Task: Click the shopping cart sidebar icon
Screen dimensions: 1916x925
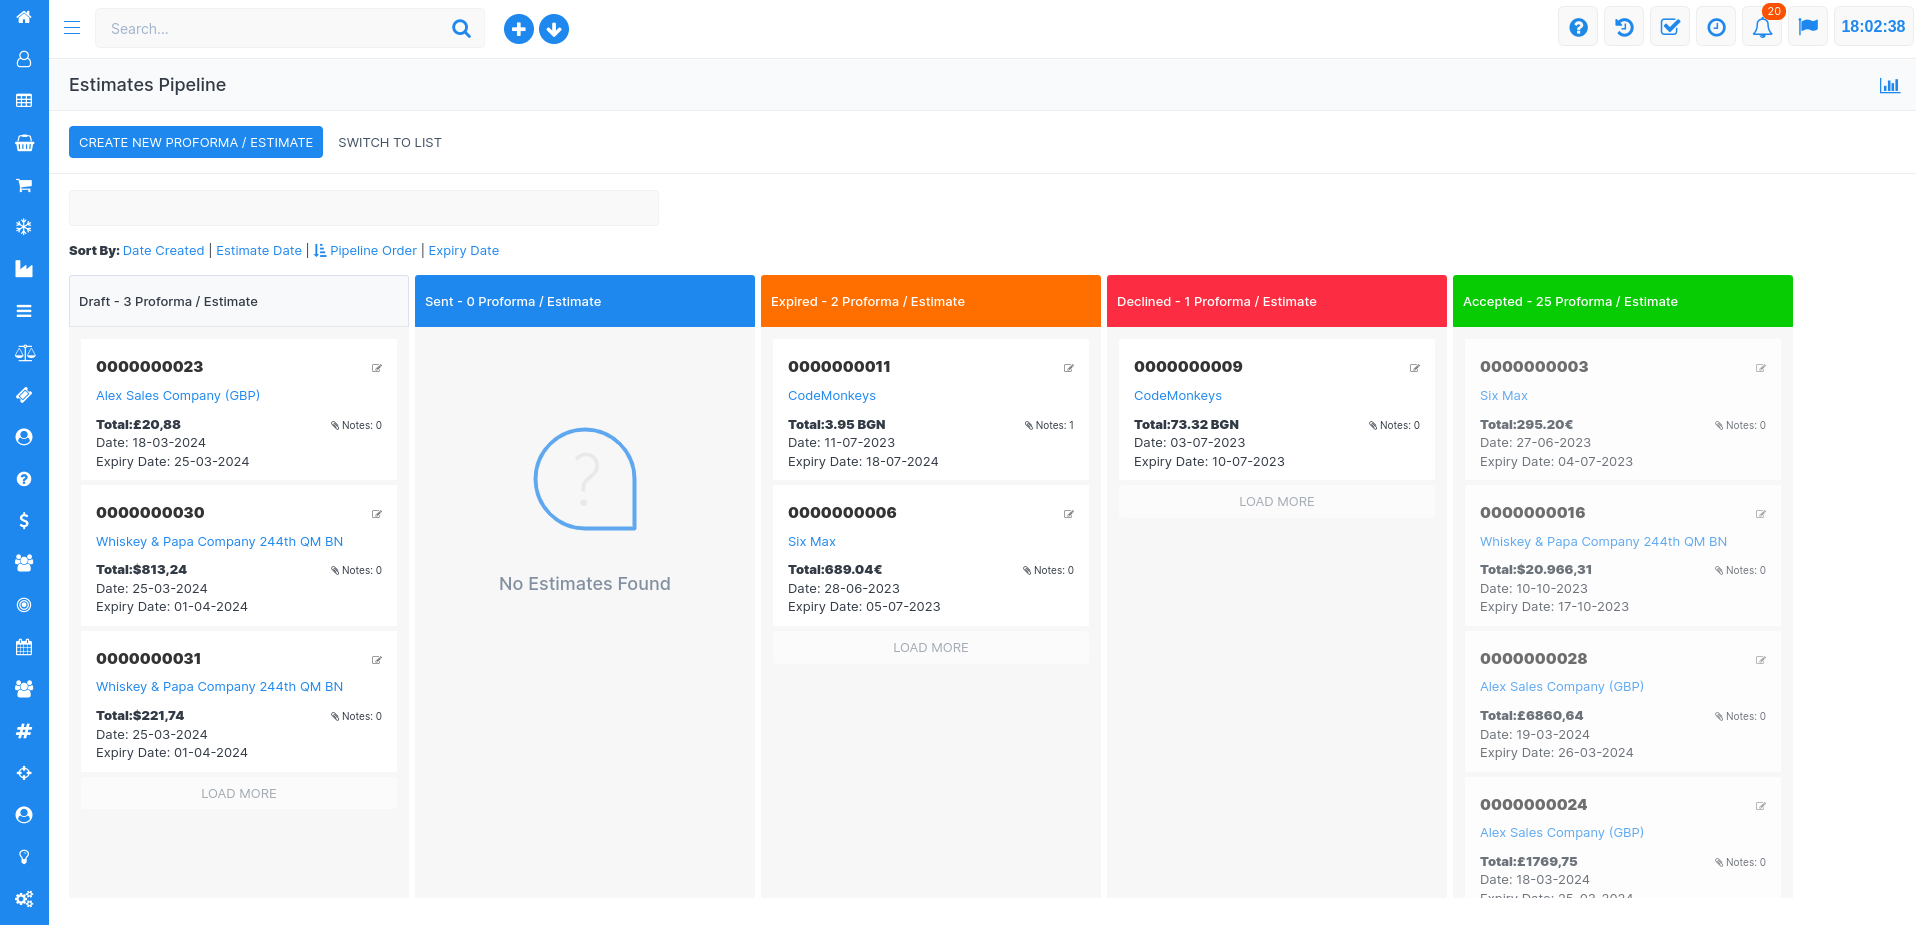Action: coord(24,185)
